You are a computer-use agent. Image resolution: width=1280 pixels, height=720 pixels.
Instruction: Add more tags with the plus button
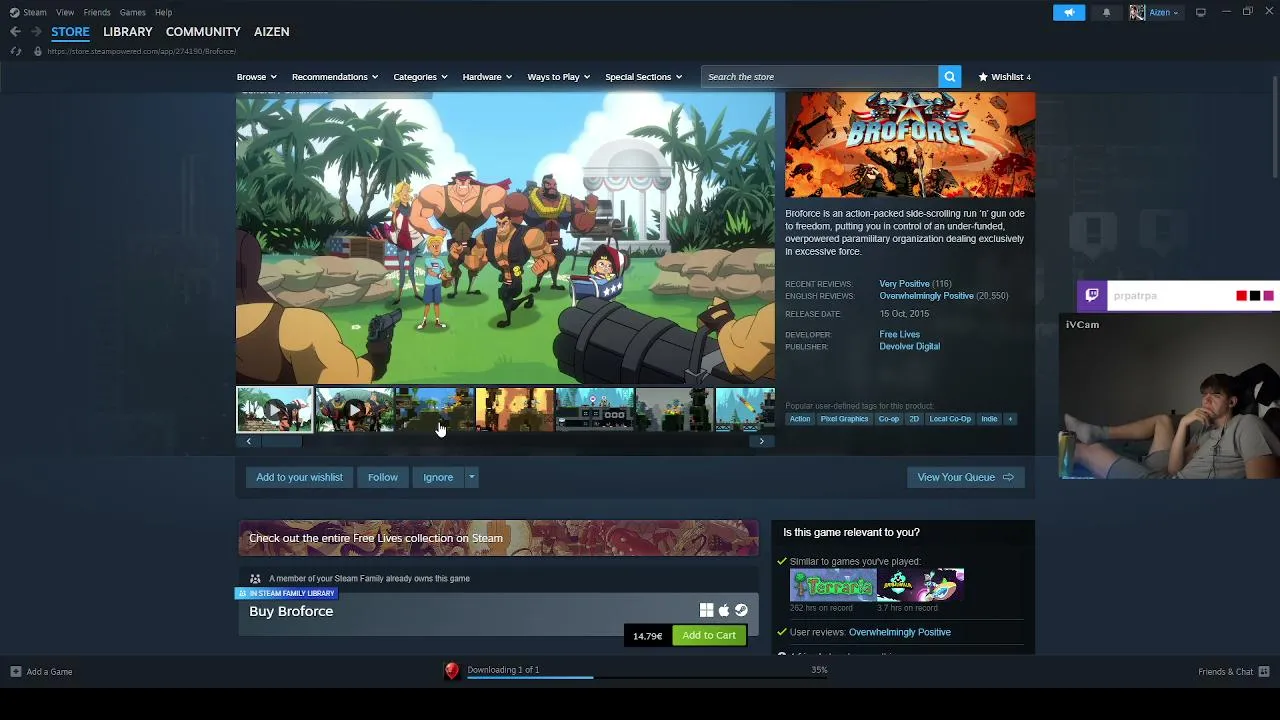(x=1010, y=419)
